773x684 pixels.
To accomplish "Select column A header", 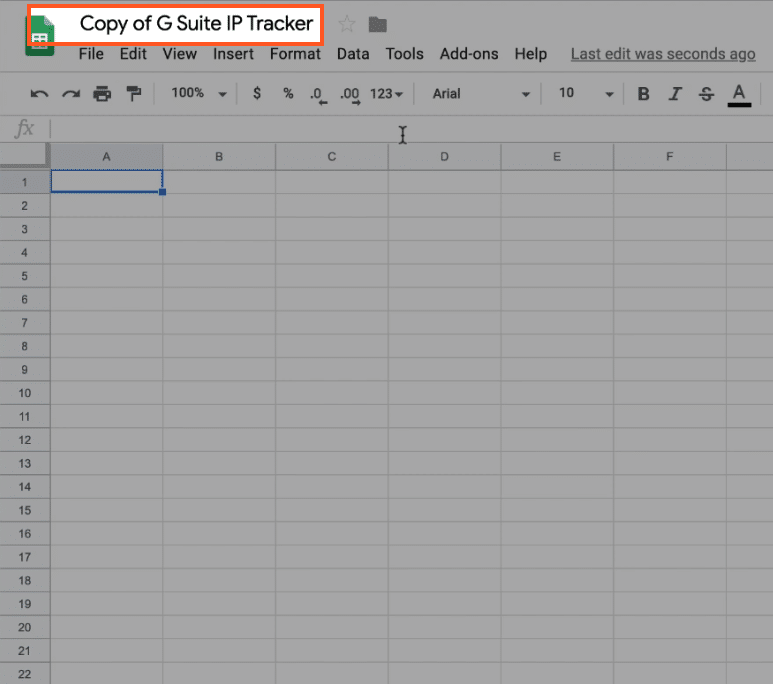I will pyautogui.click(x=106, y=157).
